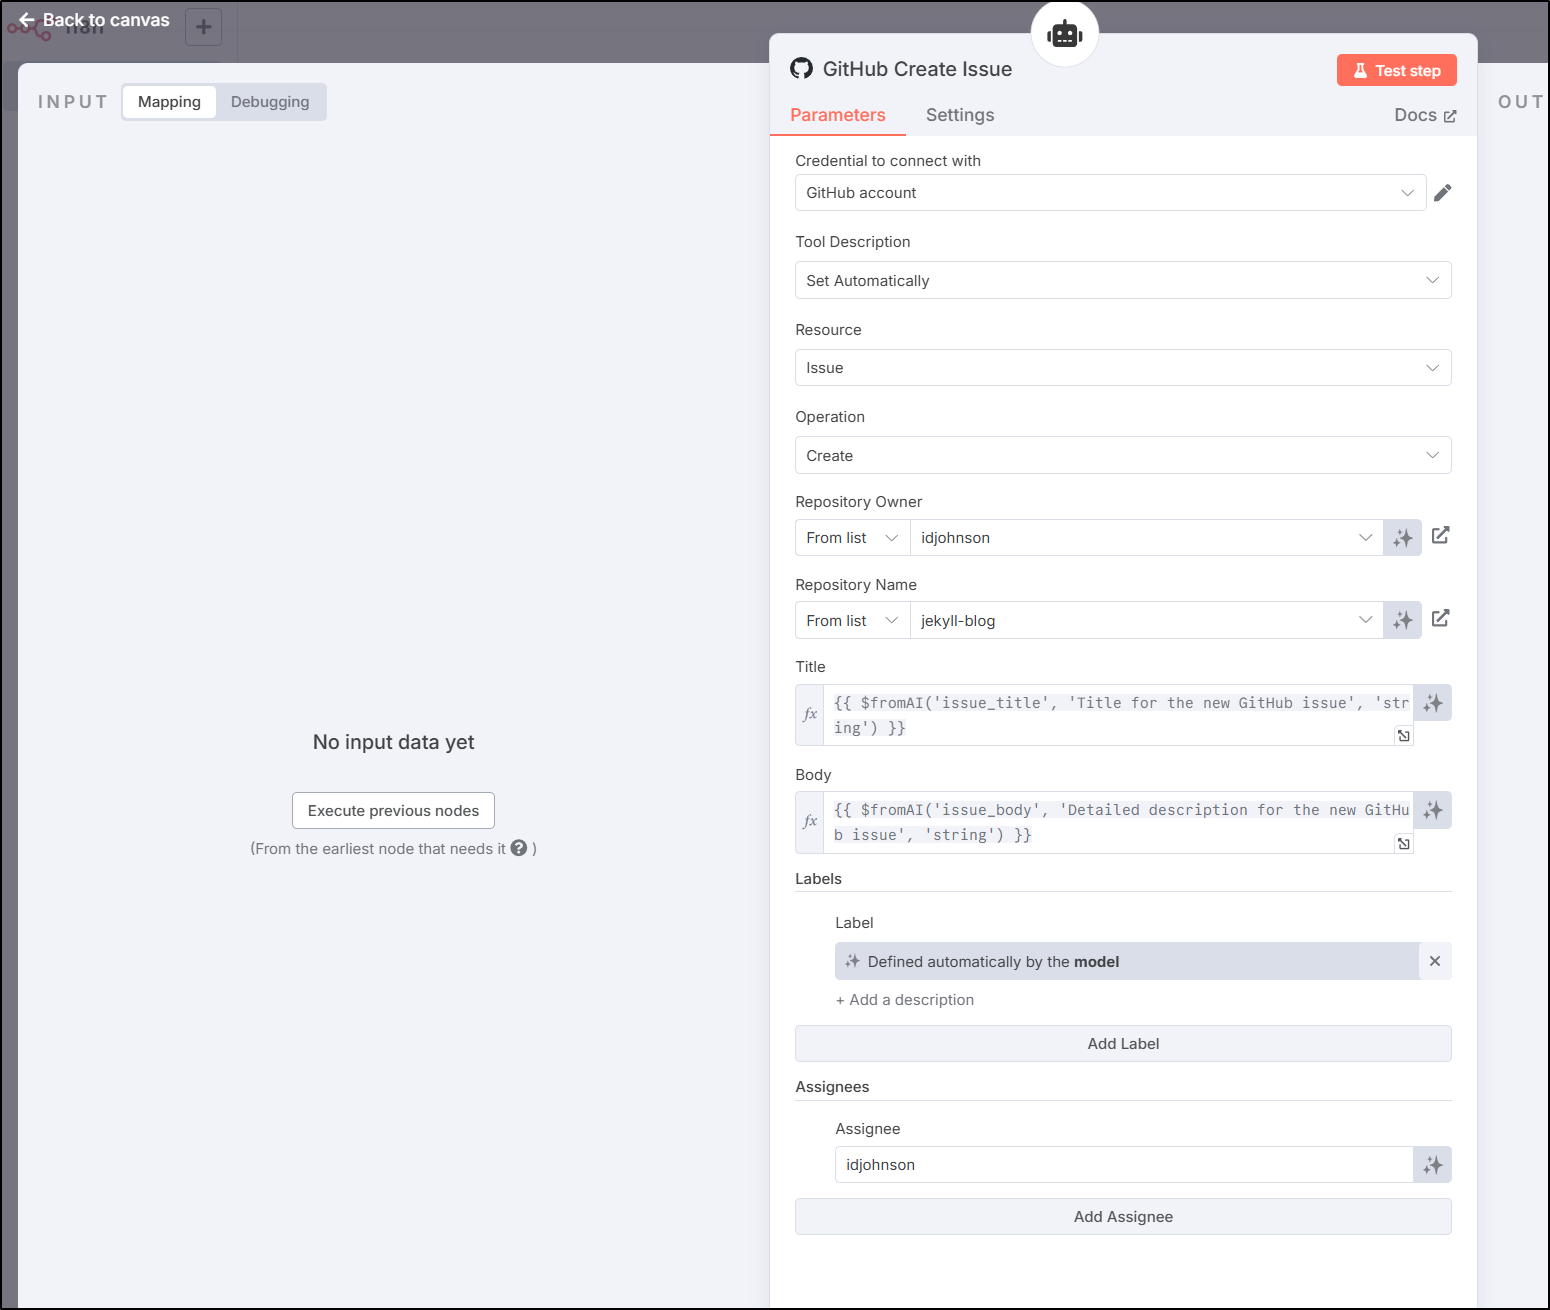The height and width of the screenshot is (1310, 1550).
Task: Open Repository Owner external link icon
Action: [1440, 536]
